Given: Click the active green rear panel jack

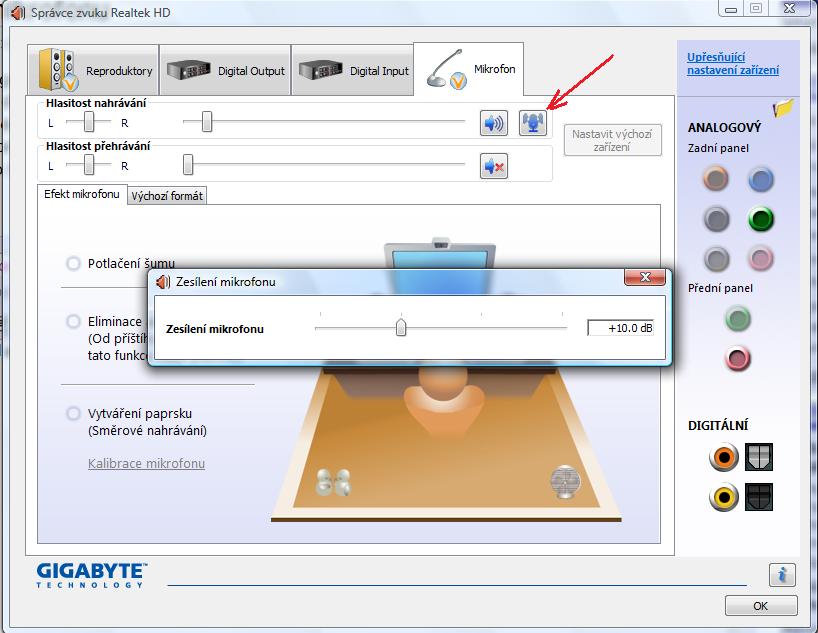Looking at the screenshot, I should pos(761,219).
